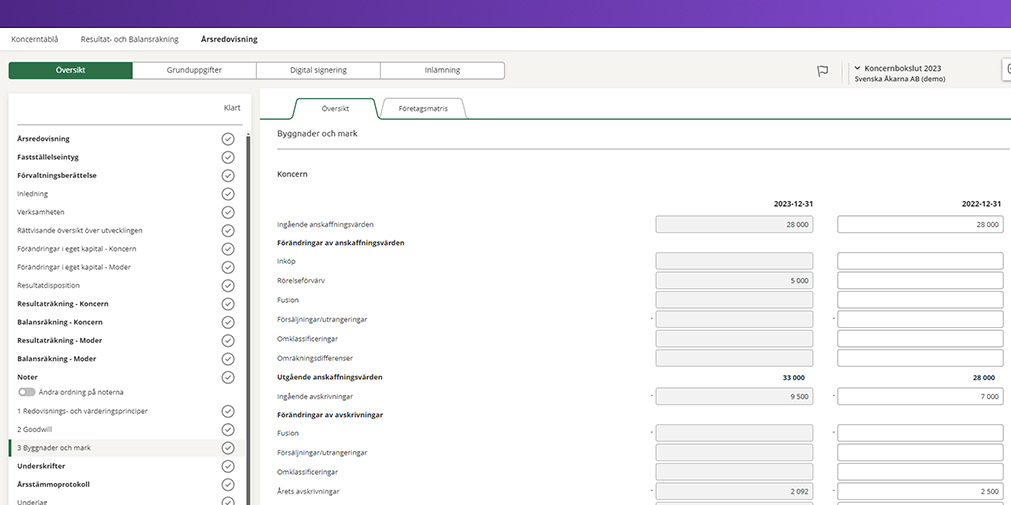Open Rättvisande översikt över utvecklingen

pos(80,231)
